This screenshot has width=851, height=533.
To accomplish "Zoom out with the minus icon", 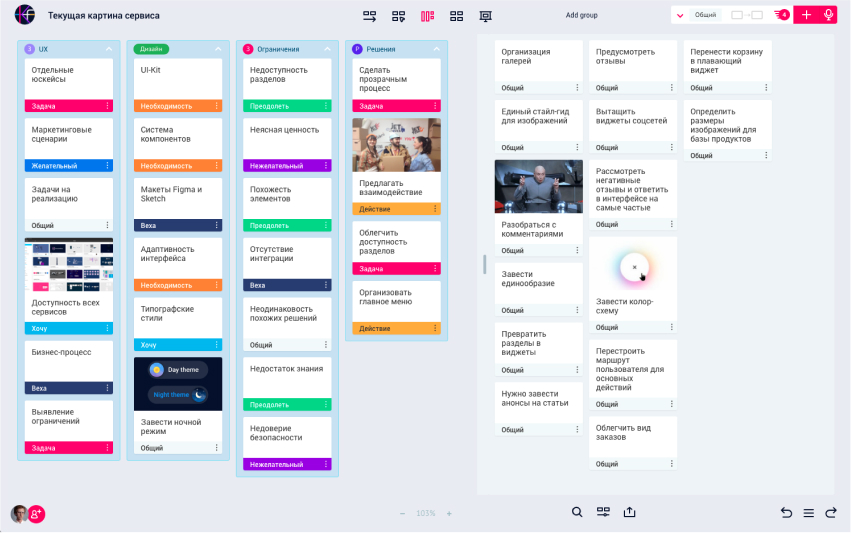I will pyautogui.click(x=402, y=513).
